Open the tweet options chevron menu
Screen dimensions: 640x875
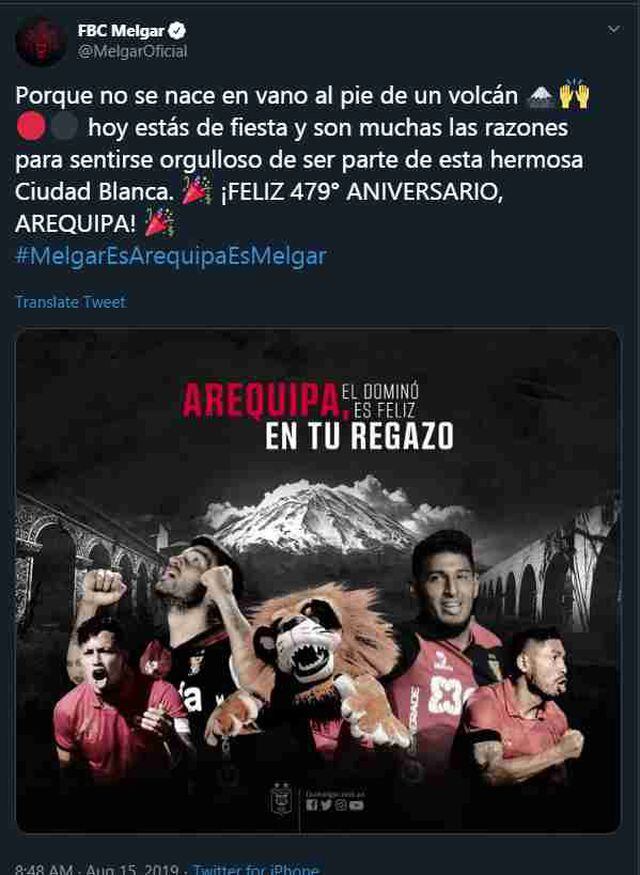614,29
